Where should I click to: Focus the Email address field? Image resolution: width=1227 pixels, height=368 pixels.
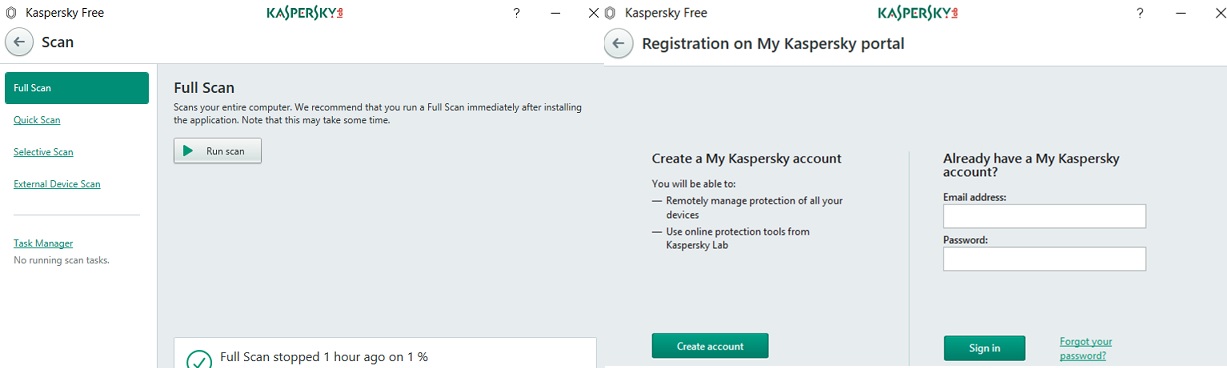pos(1044,216)
